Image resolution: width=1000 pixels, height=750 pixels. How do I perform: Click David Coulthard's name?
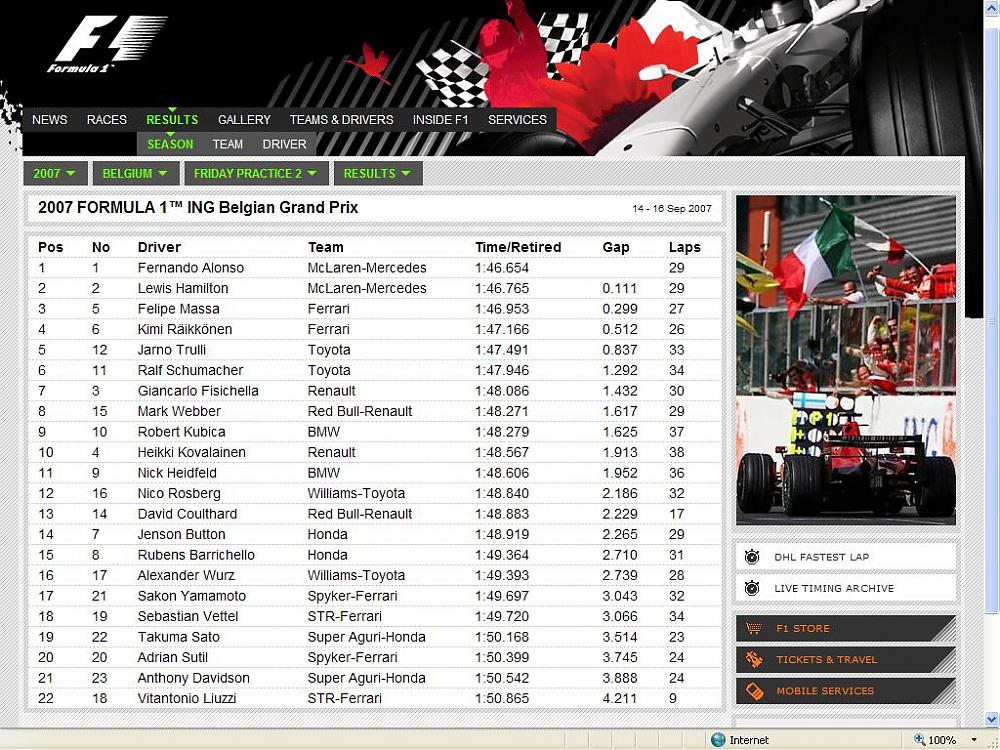188,513
